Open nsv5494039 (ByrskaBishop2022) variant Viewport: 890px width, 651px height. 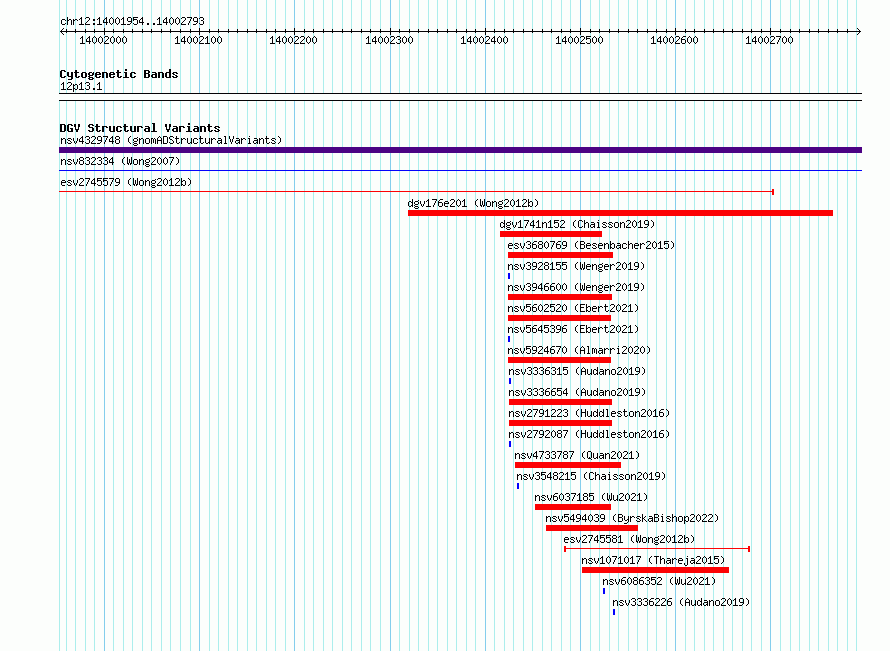tap(632, 518)
